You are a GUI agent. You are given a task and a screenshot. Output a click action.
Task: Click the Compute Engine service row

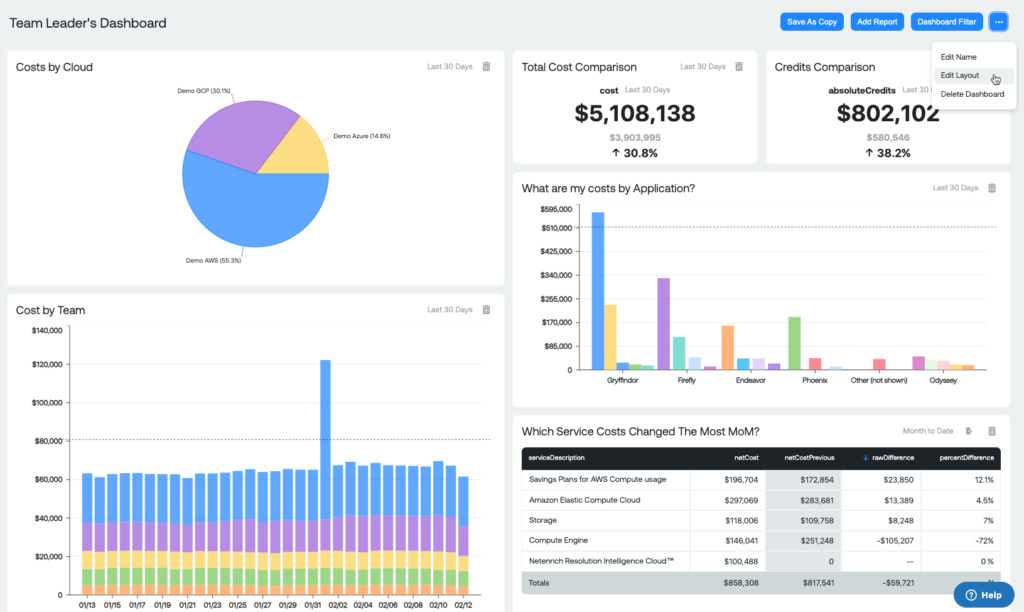point(761,541)
